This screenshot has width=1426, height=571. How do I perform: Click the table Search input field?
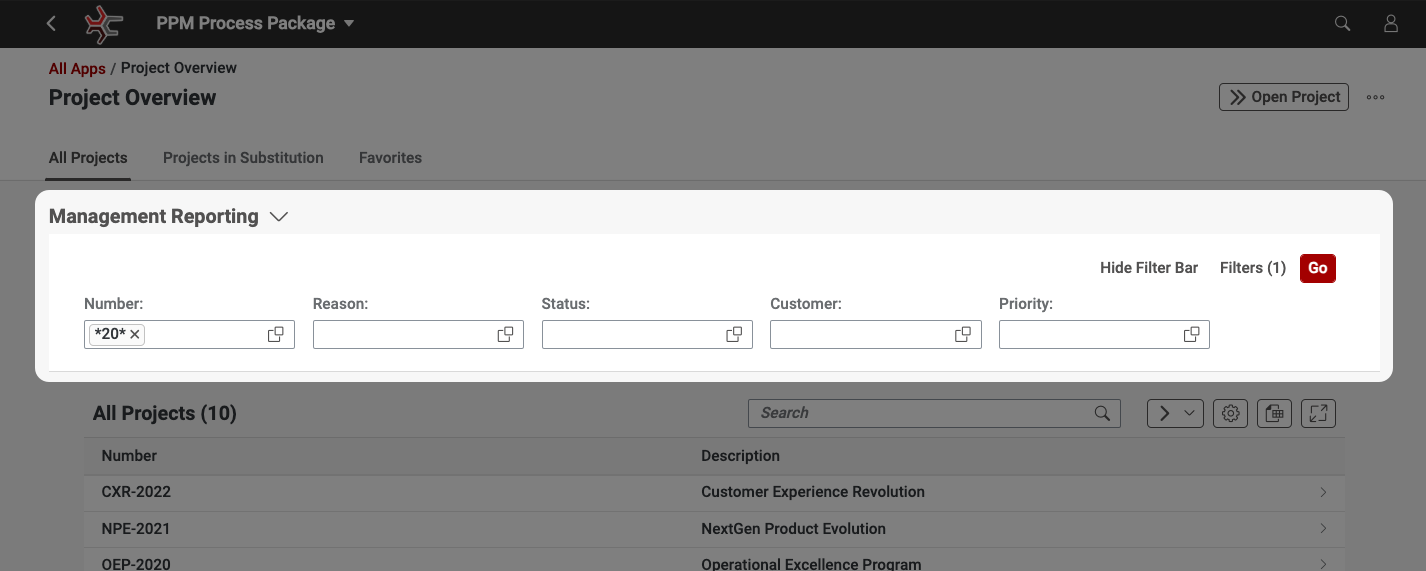click(920, 413)
